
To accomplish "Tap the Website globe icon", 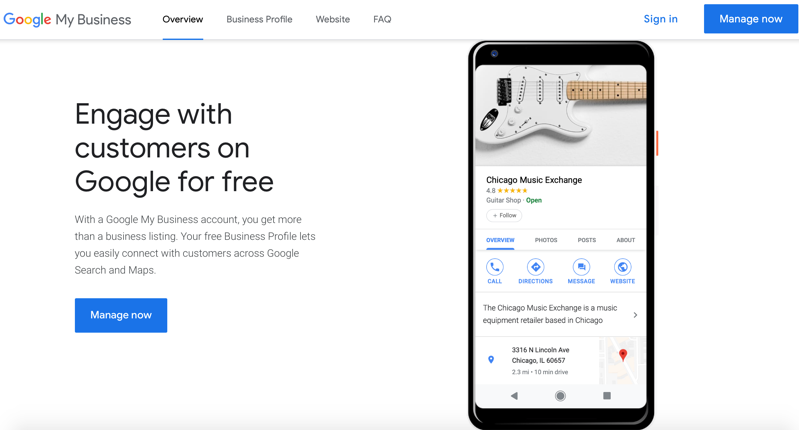I will [x=622, y=267].
